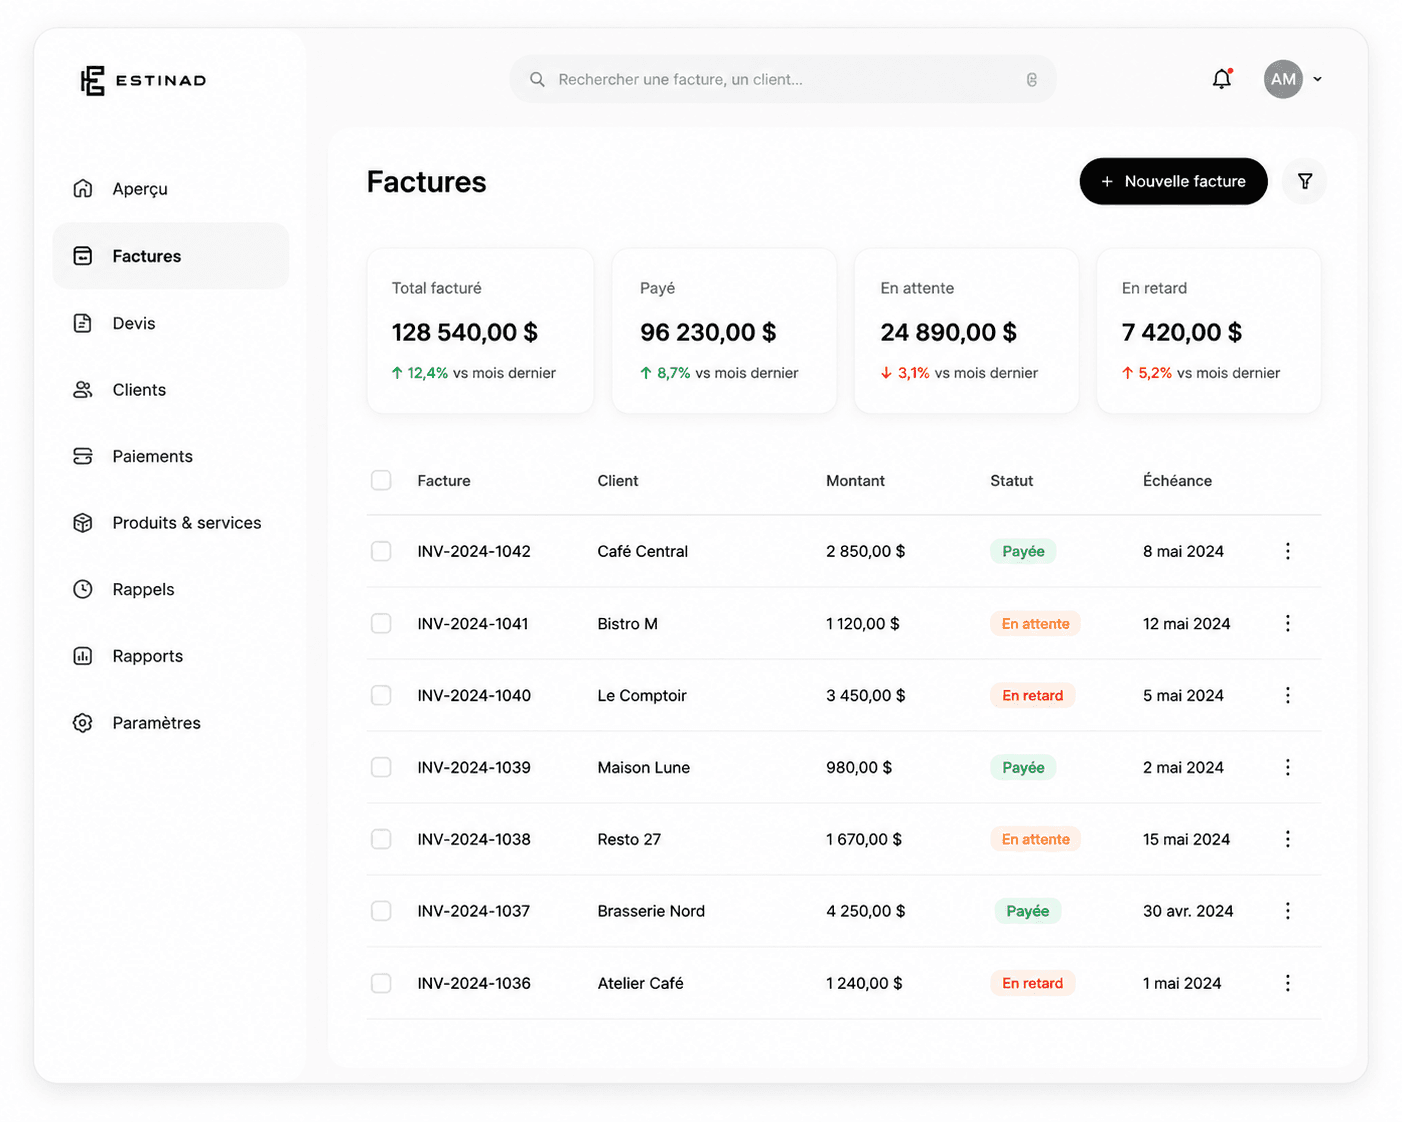Click the Devis document icon
This screenshot has height=1122, width=1402.
(83, 323)
